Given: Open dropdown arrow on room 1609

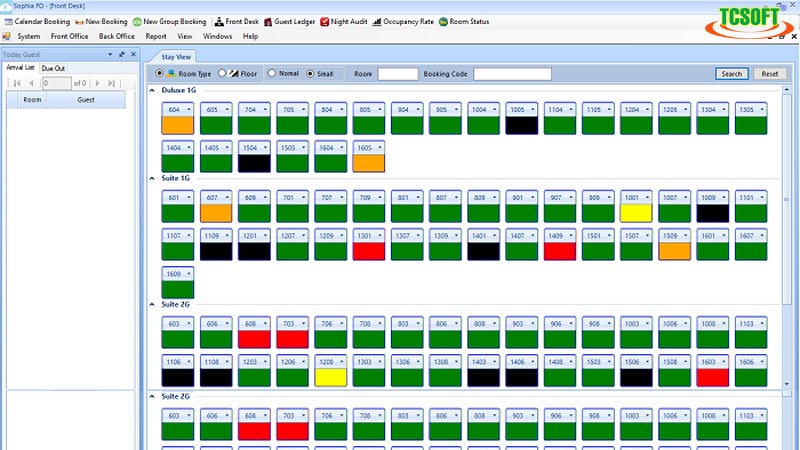Looking at the screenshot, I should (189, 274).
